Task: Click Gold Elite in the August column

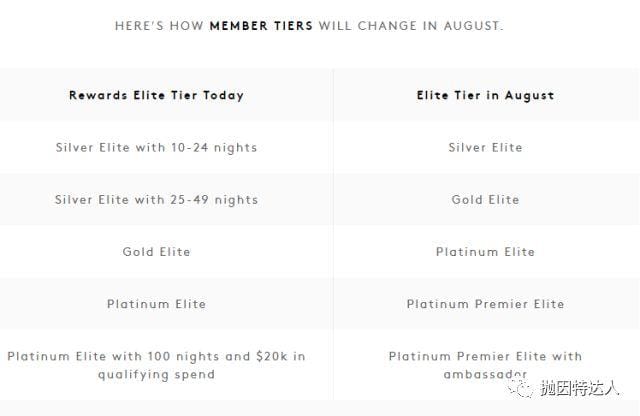Action: [x=485, y=200]
